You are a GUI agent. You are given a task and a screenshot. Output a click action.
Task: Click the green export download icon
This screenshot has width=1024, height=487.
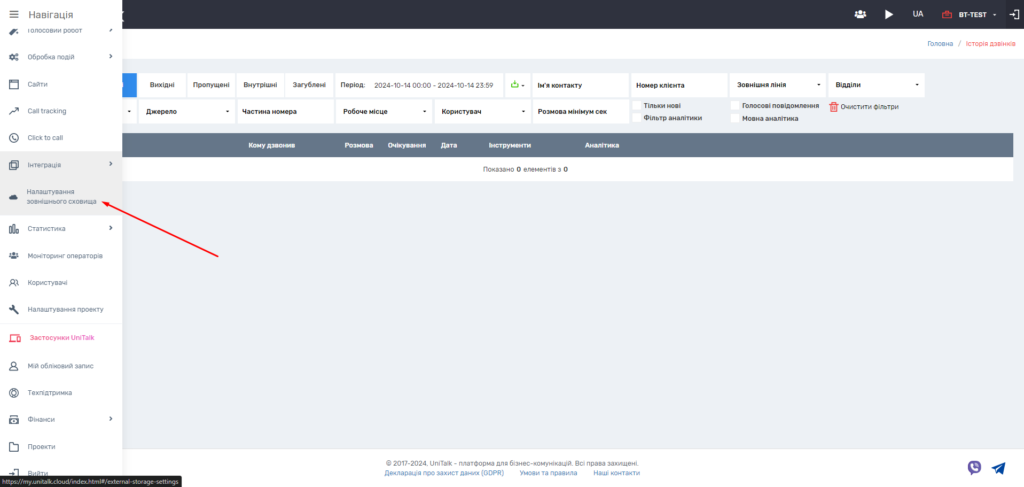pos(515,85)
